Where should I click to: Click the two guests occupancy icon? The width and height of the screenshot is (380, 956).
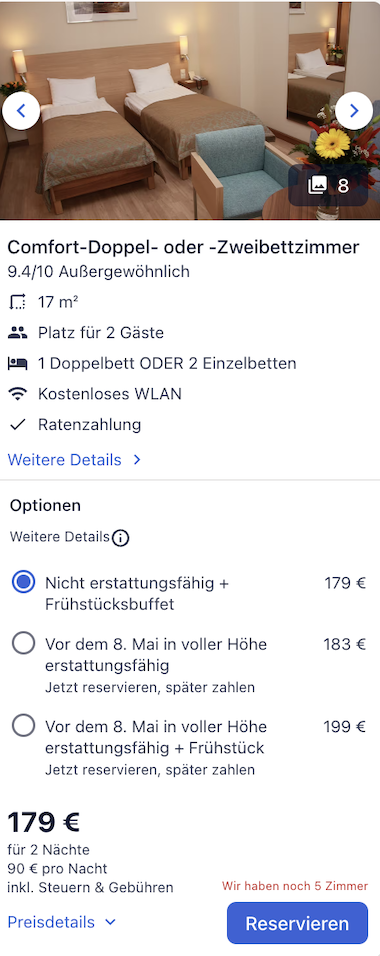pos(18,333)
